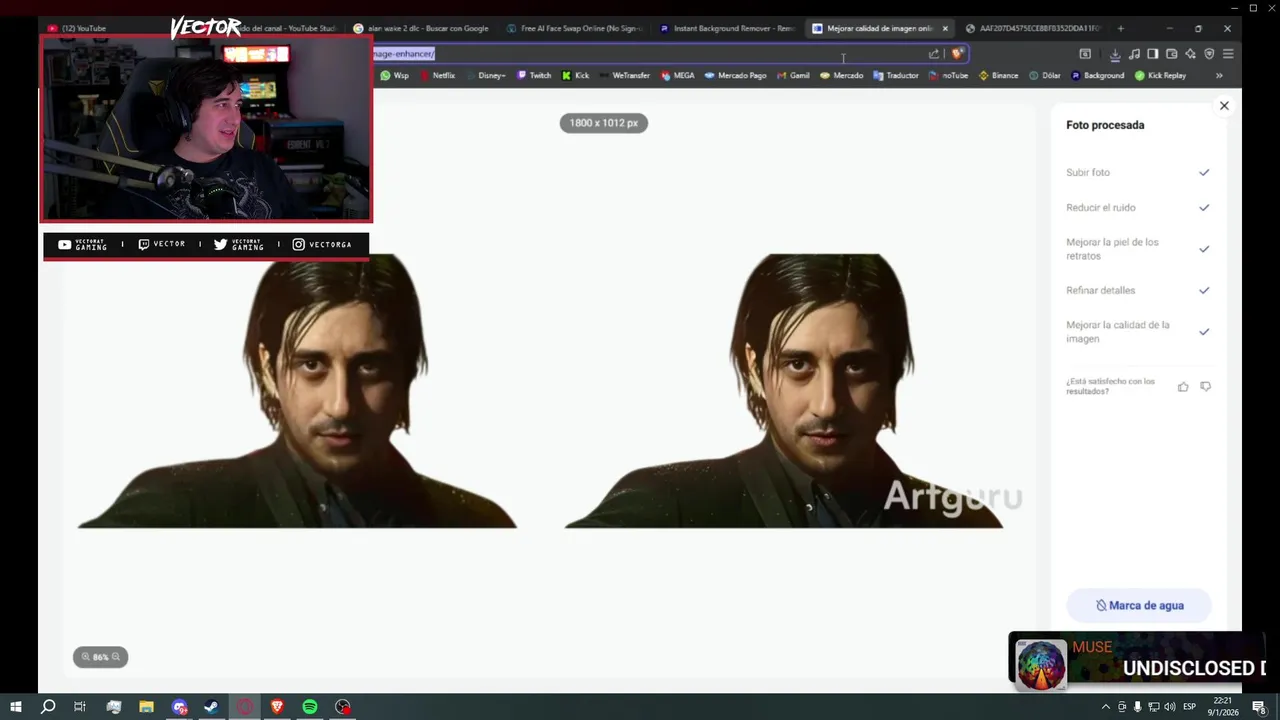The height and width of the screenshot is (720, 1280).
Task: Open Task View on taskbar
Action: tap(80, 707)
